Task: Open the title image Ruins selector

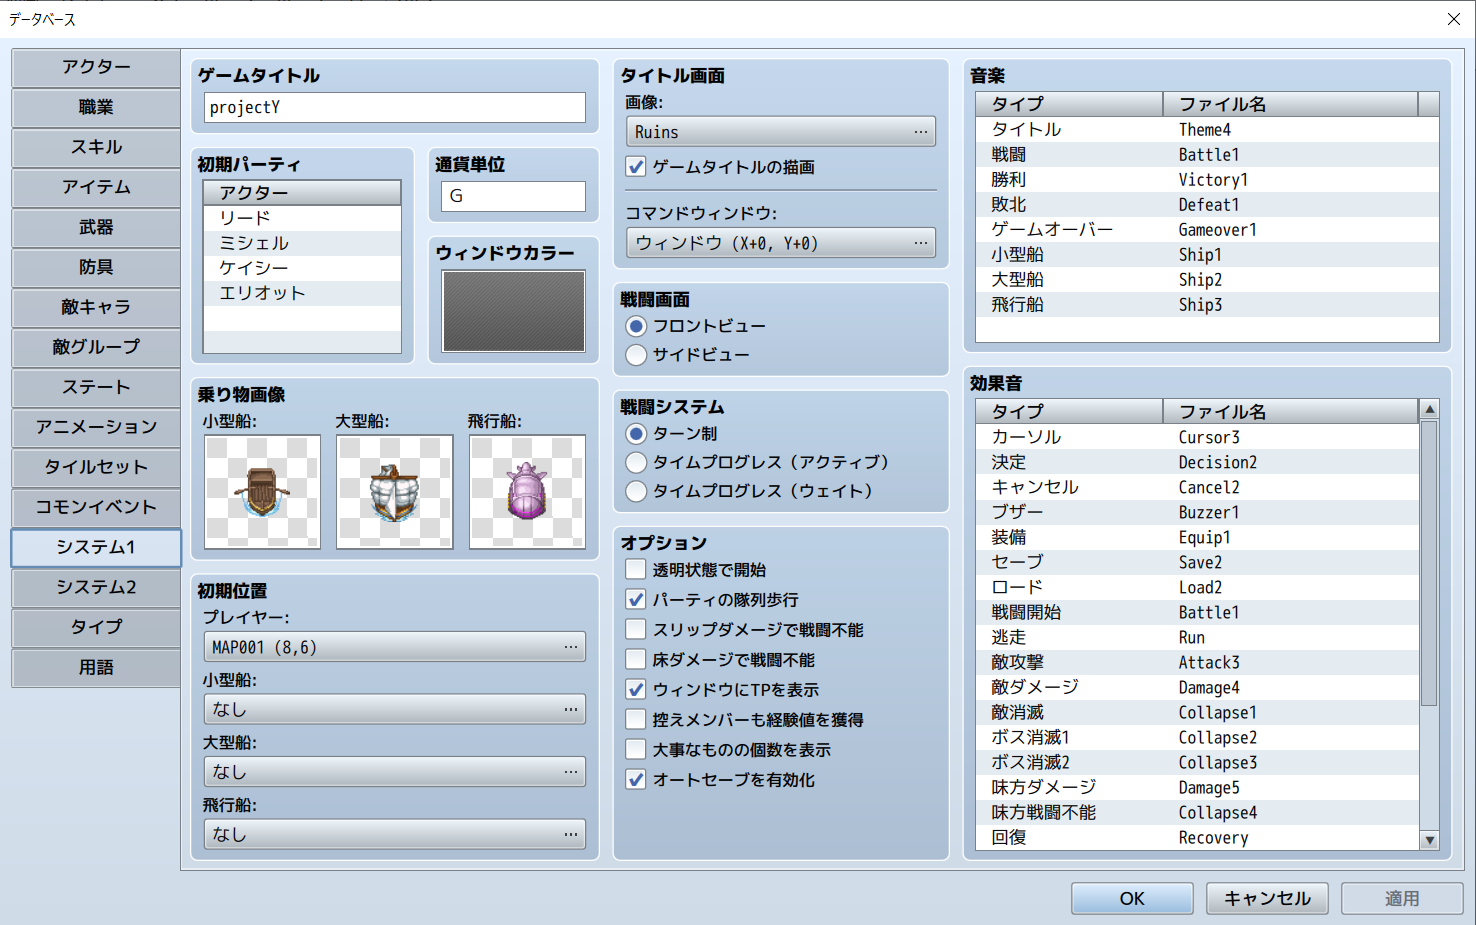Action: (781, 132)
